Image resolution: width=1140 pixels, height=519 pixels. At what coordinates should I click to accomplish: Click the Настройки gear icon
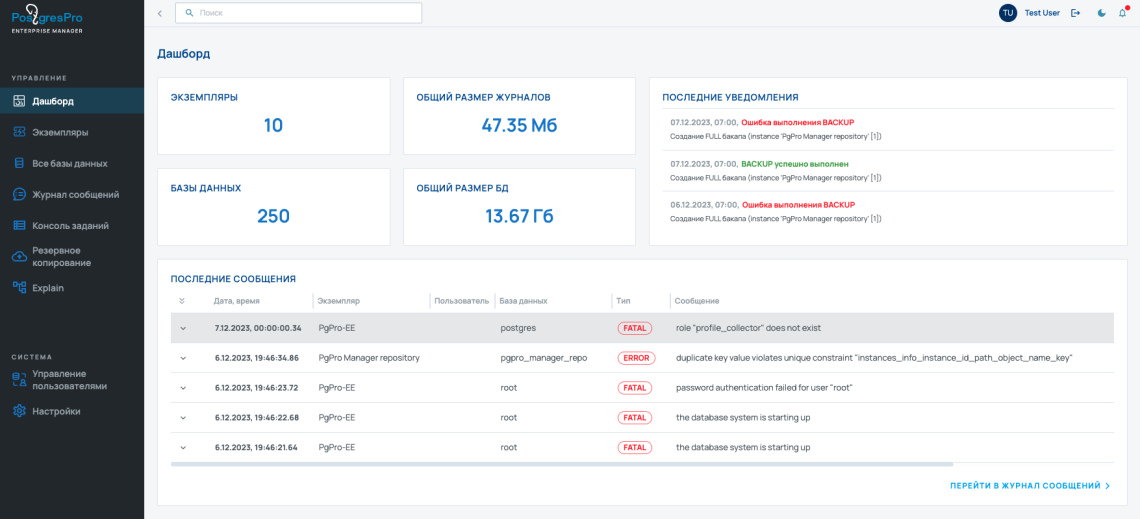(x=20, y=411)
